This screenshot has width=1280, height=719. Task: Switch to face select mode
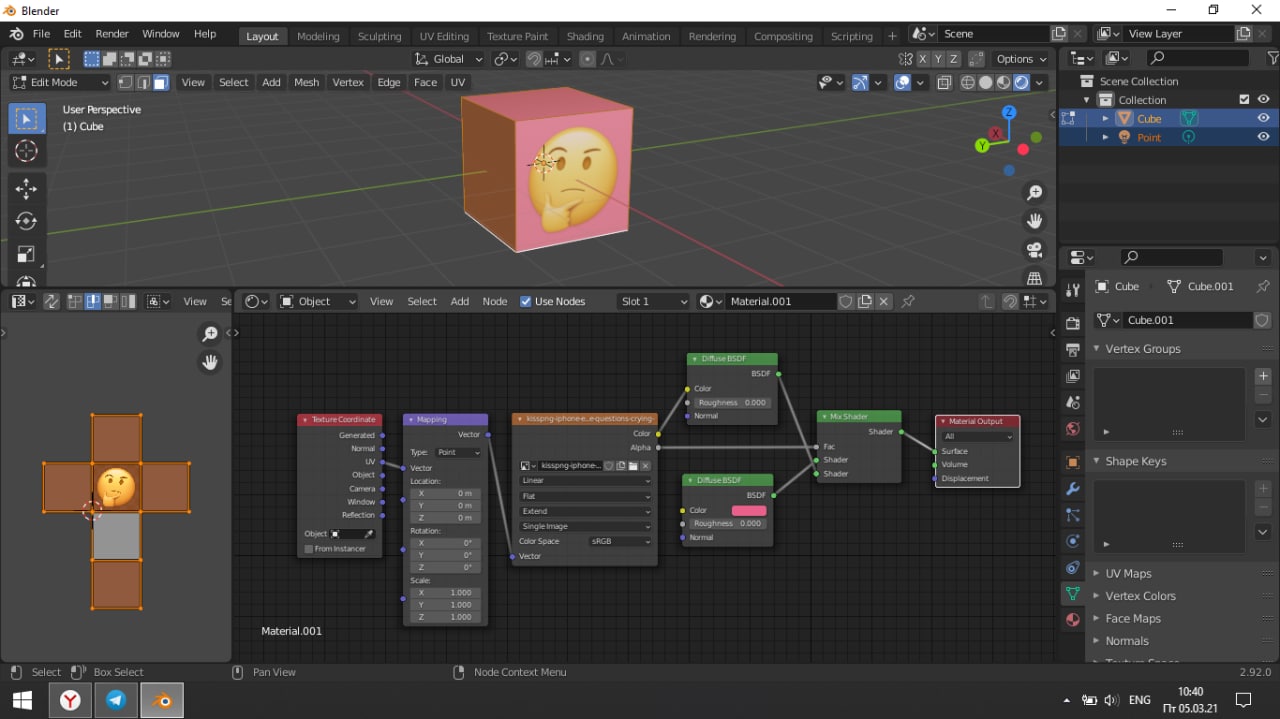tap(160, 83)
